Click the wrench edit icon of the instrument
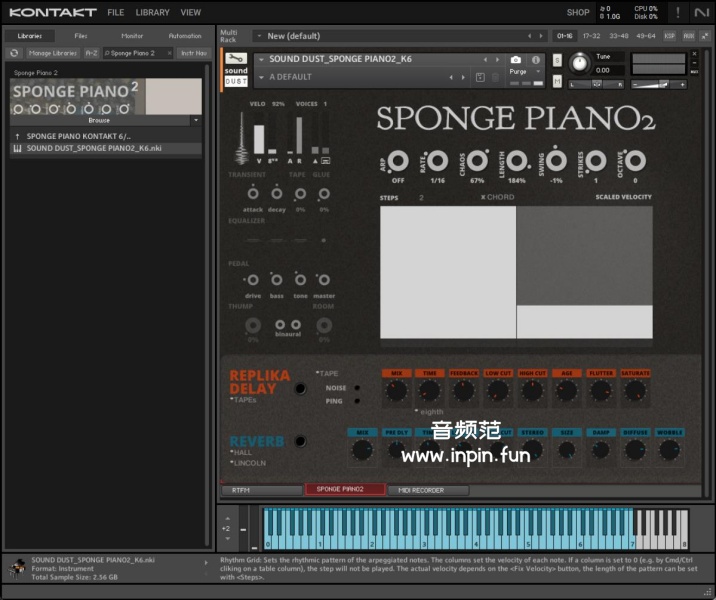Image resolution: width=716 pixels, height=600 pixels. point(236,59)
